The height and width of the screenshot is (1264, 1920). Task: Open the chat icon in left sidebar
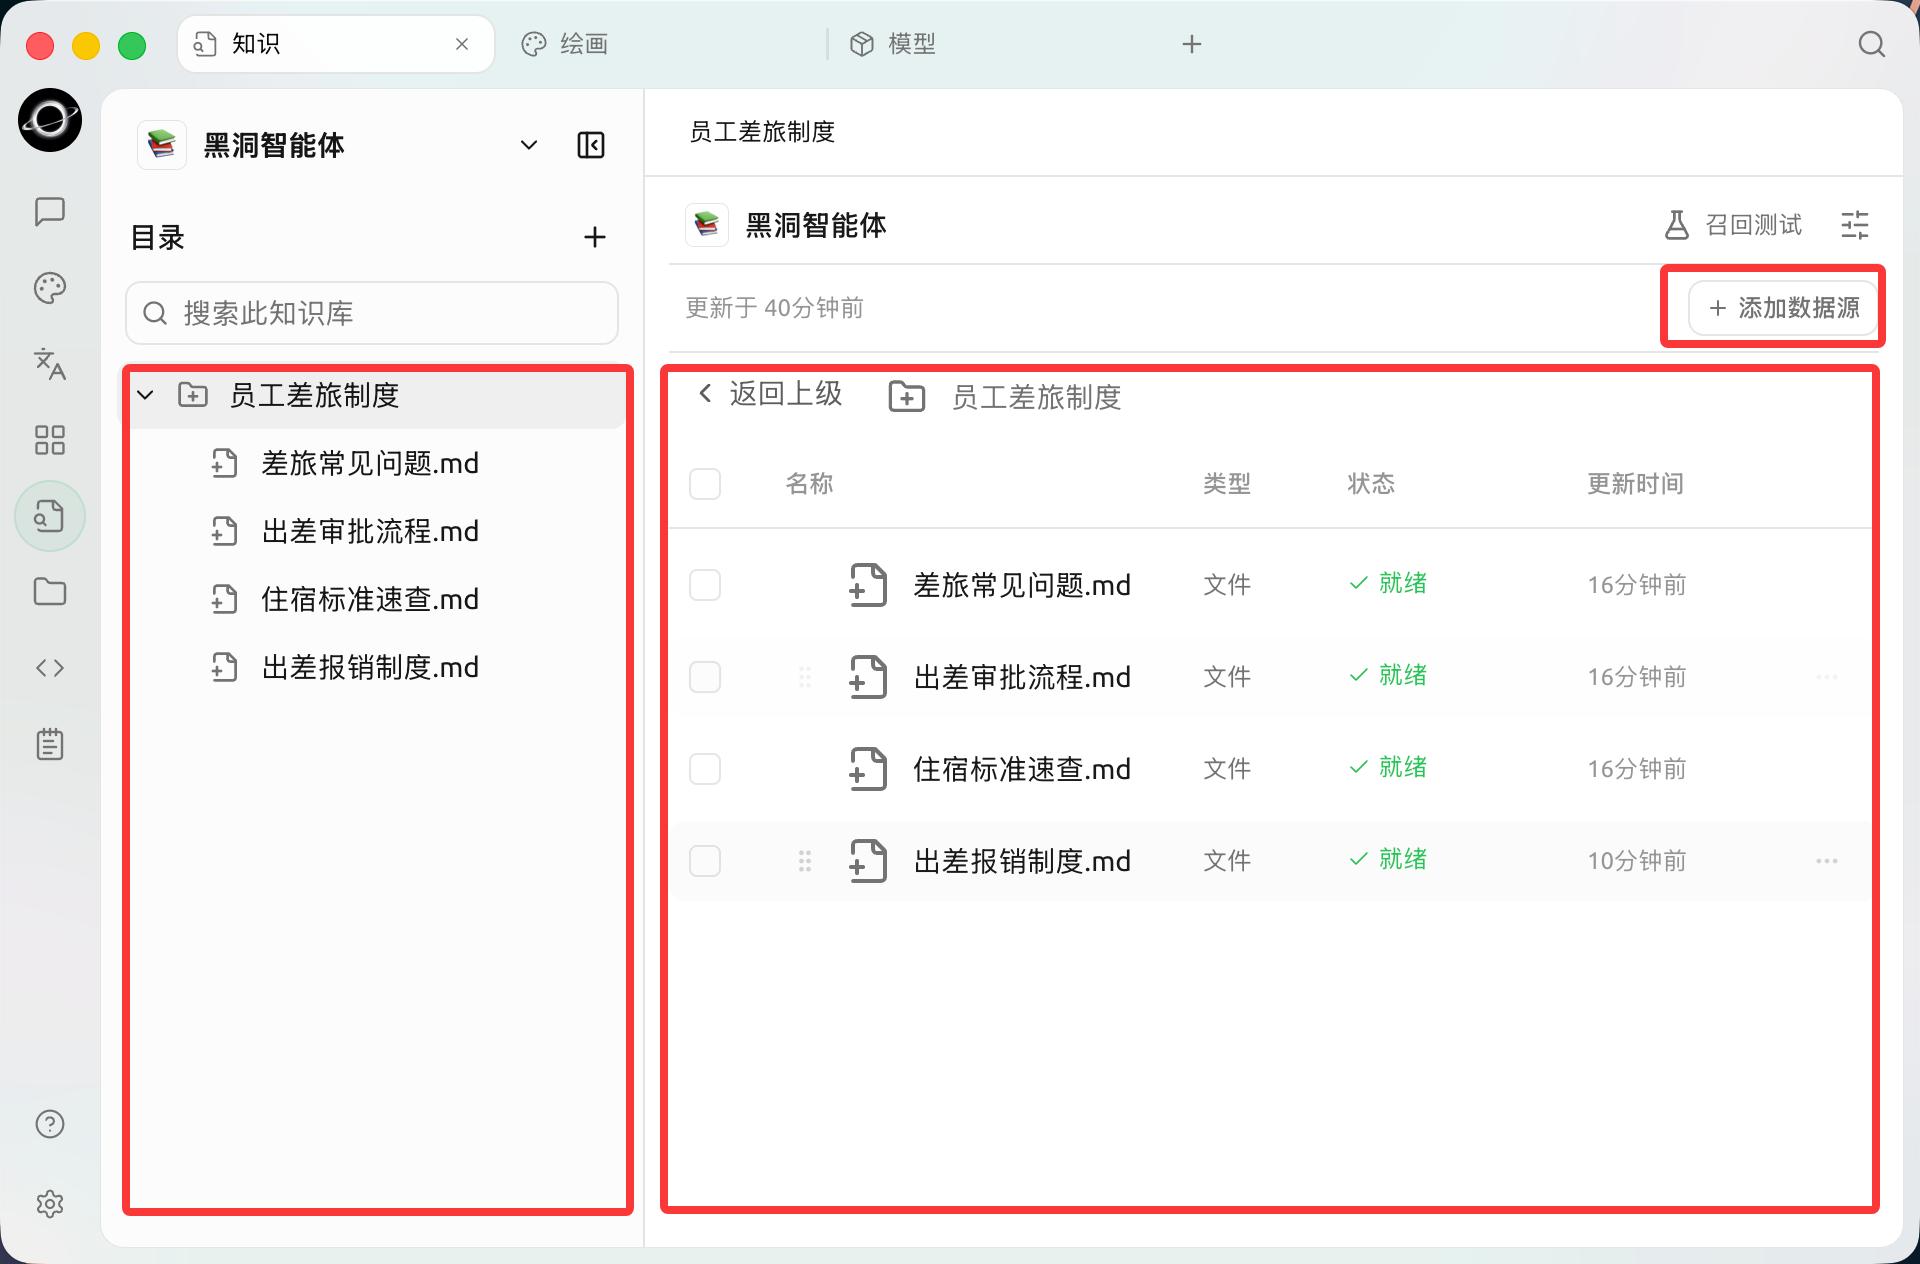pyautogui.click(x=50, y=212)
